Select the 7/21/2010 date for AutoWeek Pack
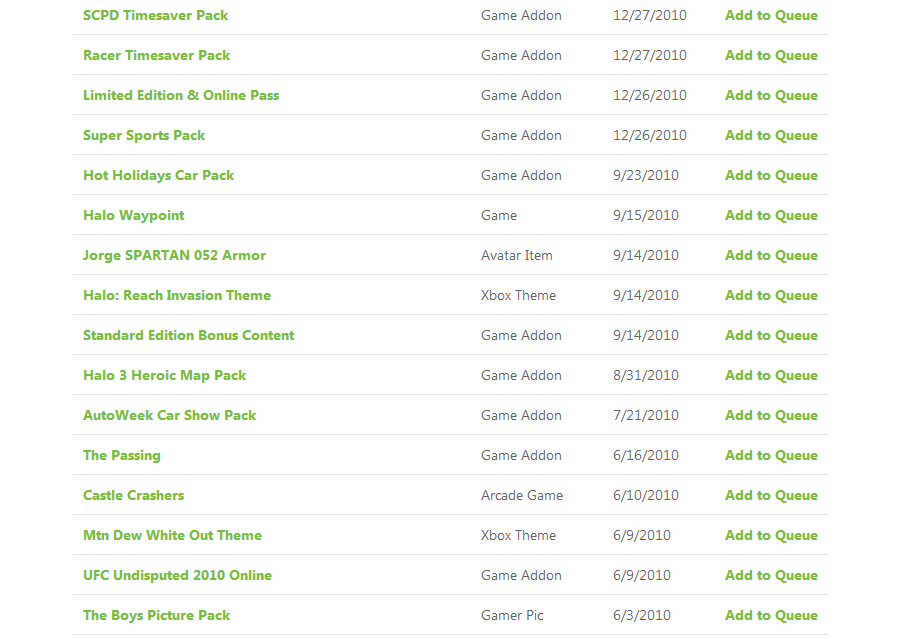 646,415
